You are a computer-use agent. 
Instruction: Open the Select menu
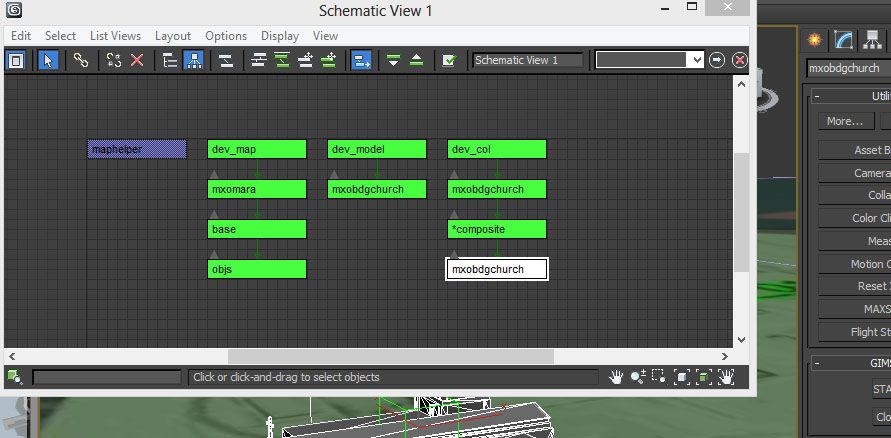click(60, 36)
